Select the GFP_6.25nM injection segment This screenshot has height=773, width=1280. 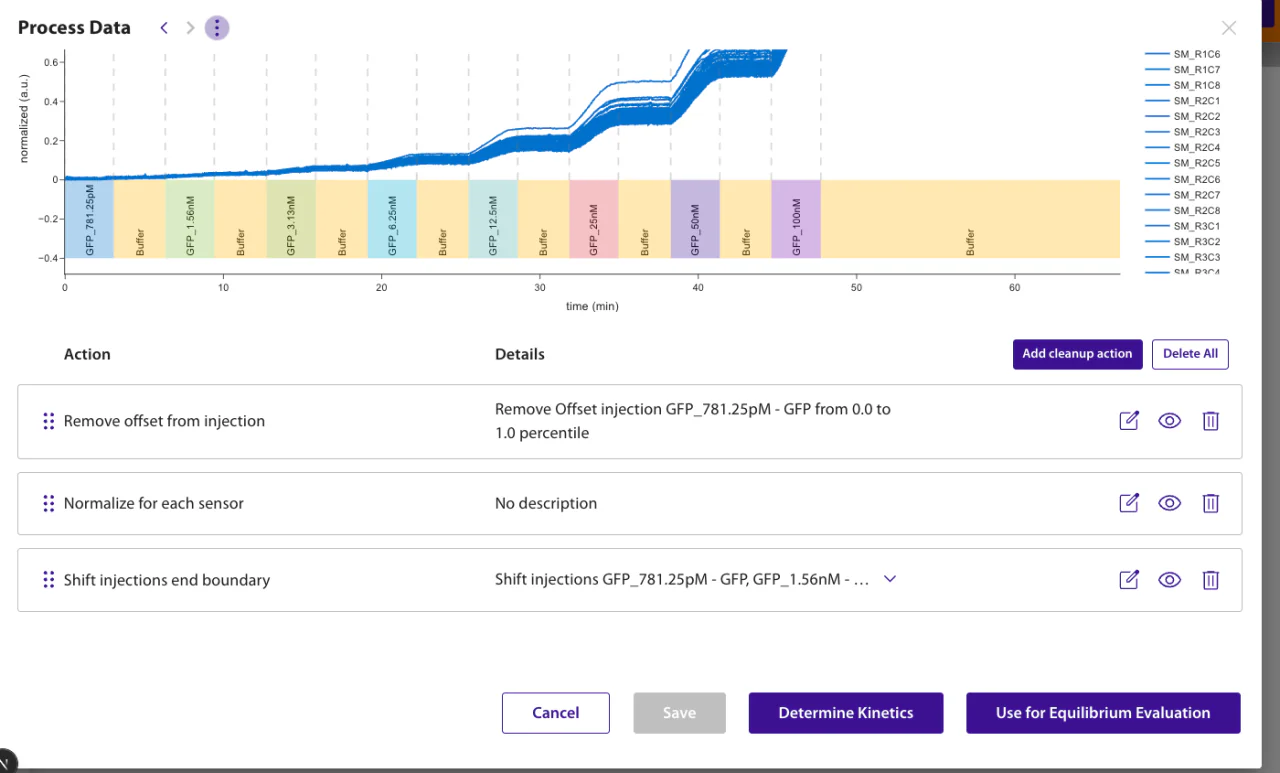click(x=392, y=219)
